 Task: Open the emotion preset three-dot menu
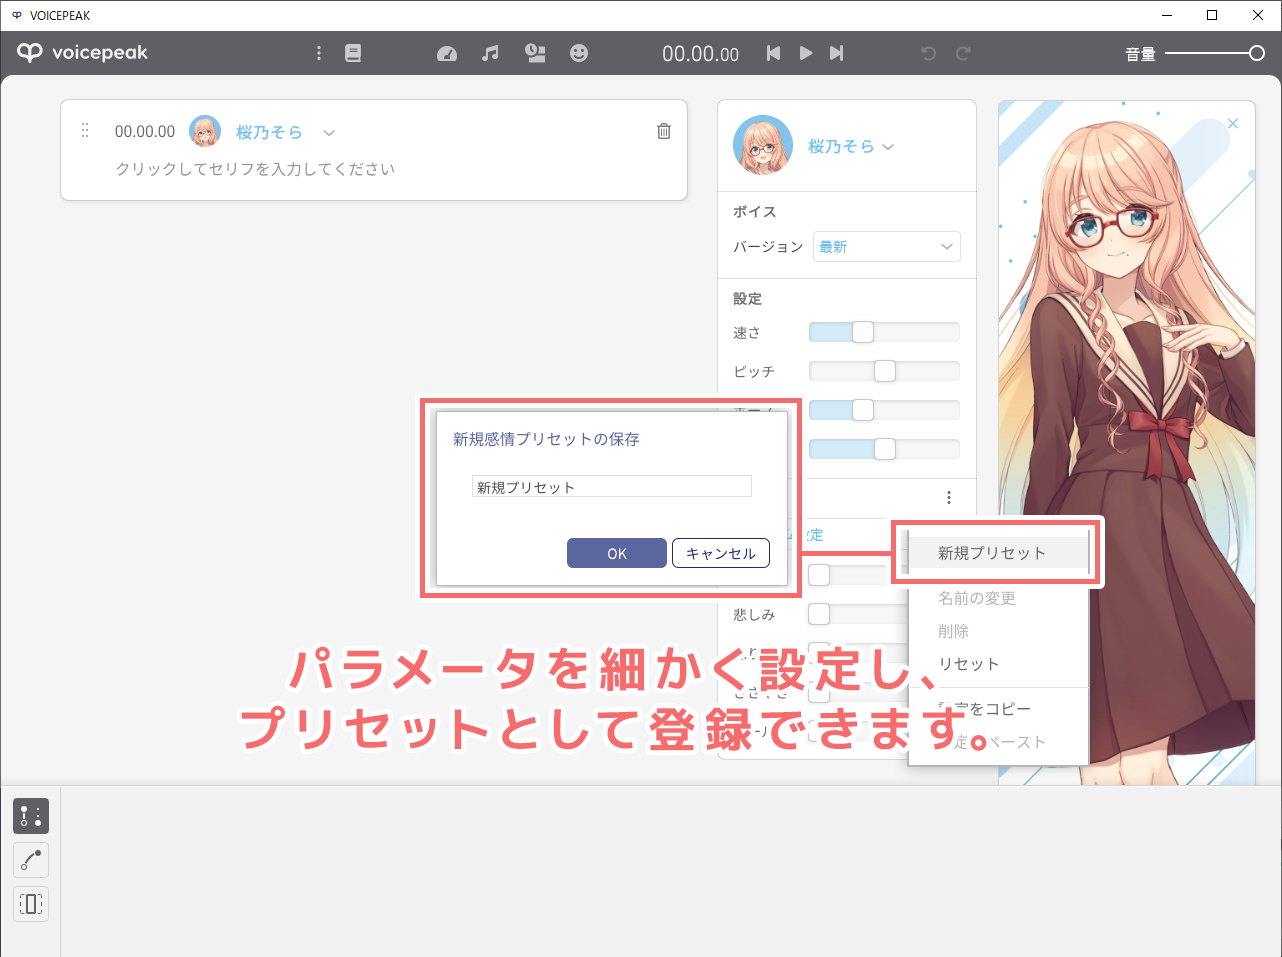point(949,497)
